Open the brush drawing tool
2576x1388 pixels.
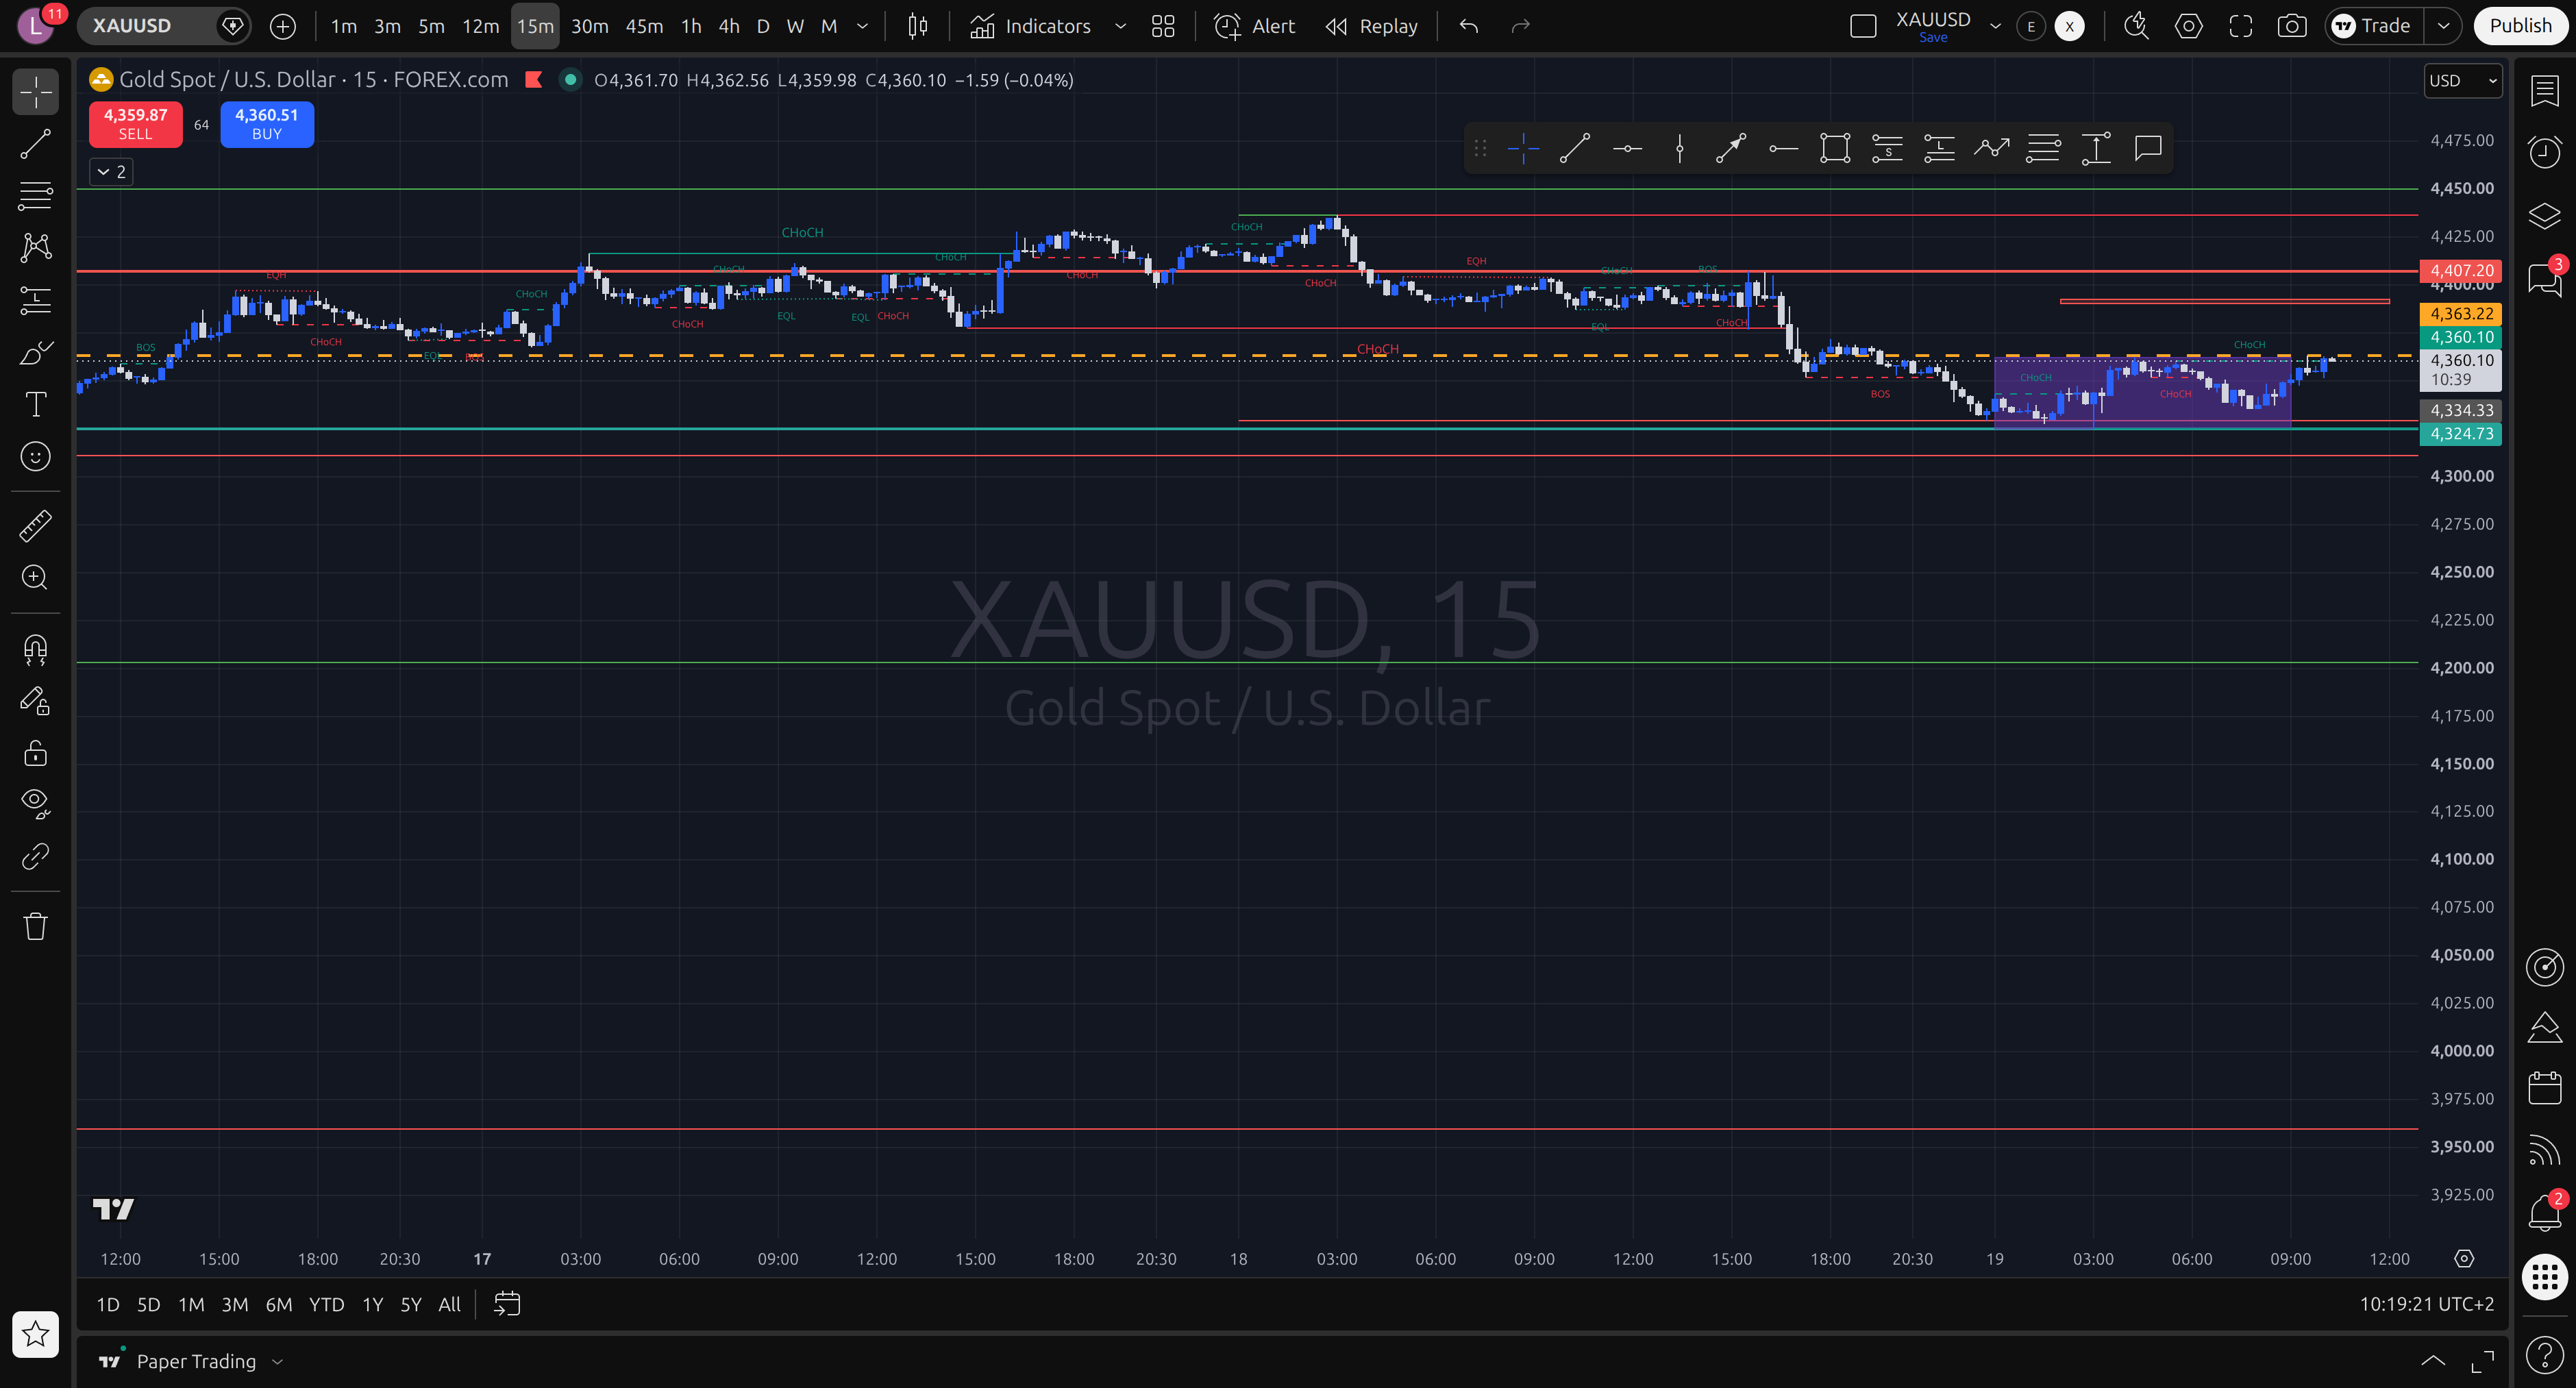(x=36, y=352)
